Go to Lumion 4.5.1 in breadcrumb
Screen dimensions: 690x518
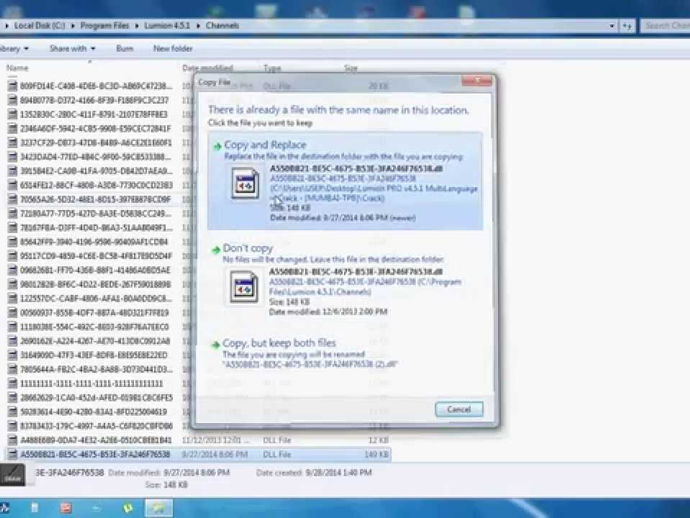click(167, 26)
